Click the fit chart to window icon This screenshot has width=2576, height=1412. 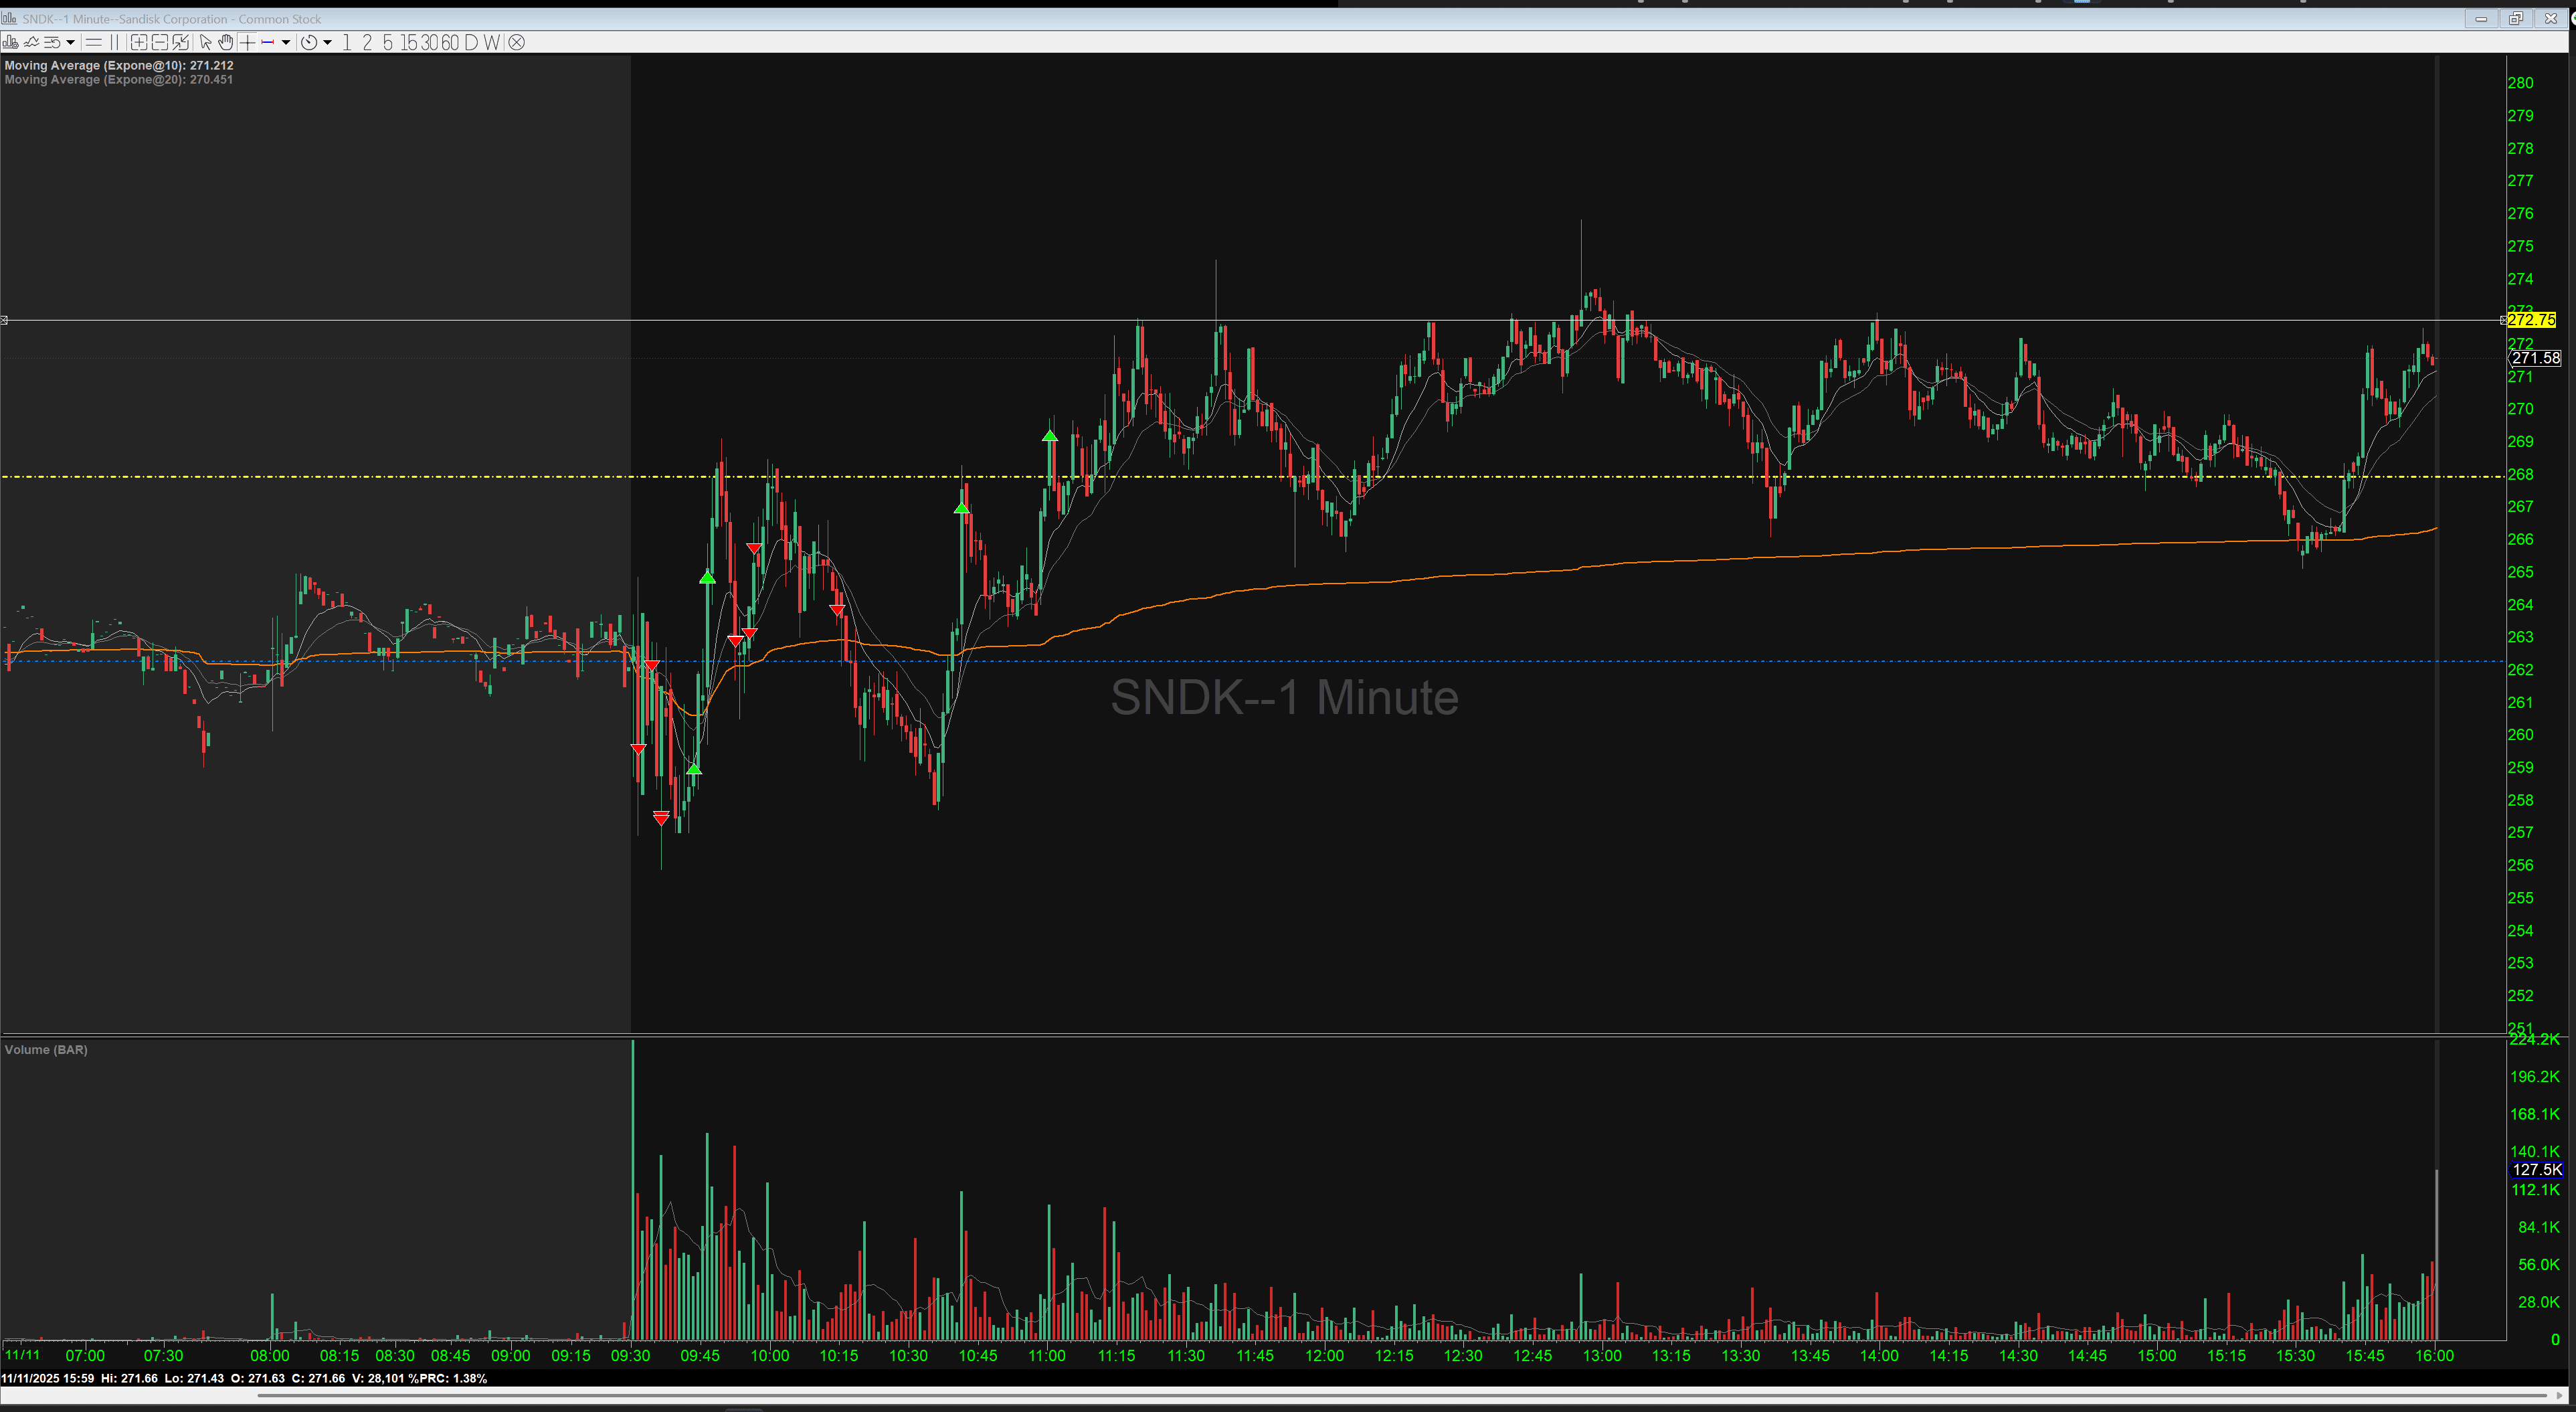[180, 42]
